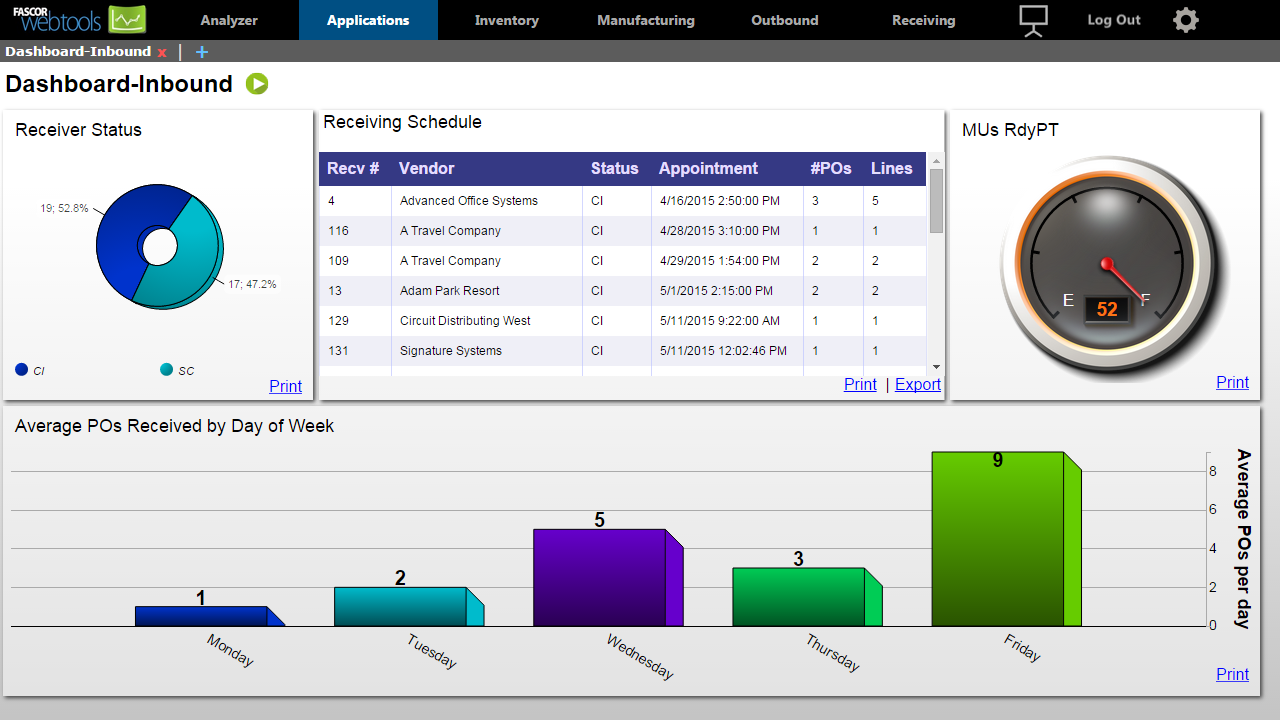The image size is (1280, 720).
Task: Export the Receiving Schedule data
Action: point(917,384)
